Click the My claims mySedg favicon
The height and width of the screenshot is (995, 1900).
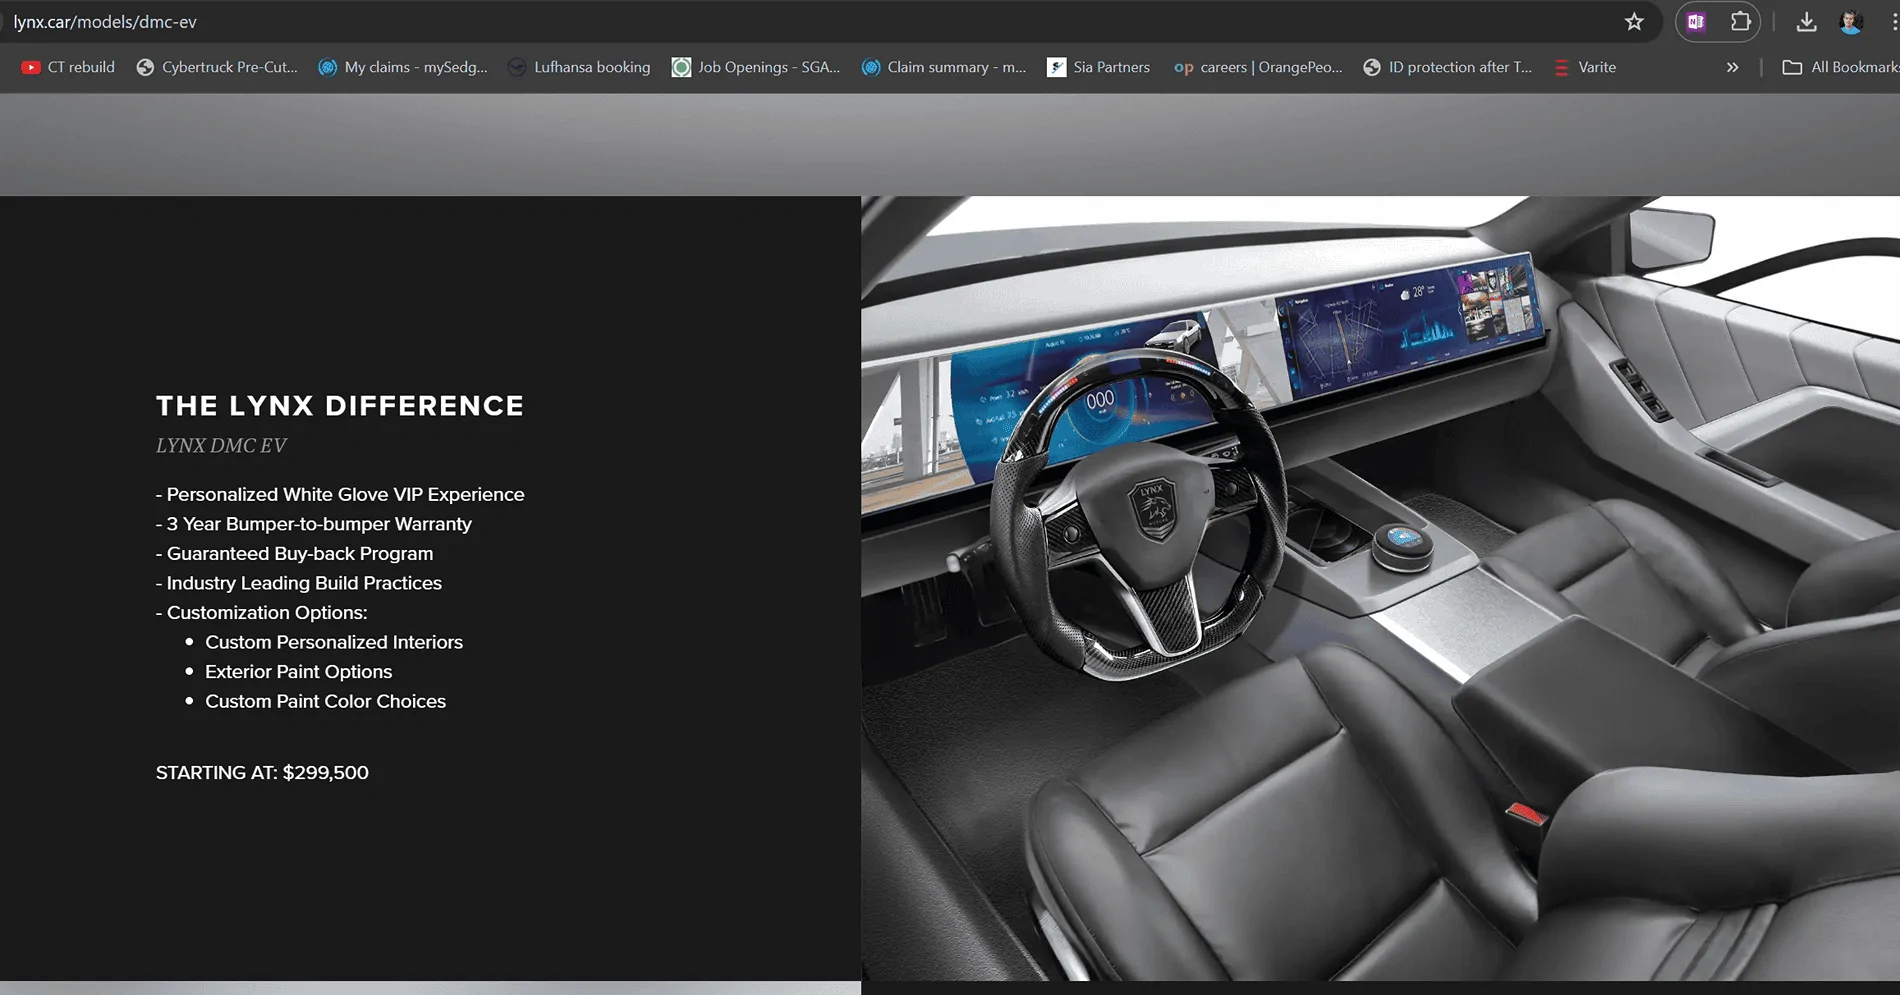click(327, 67)
